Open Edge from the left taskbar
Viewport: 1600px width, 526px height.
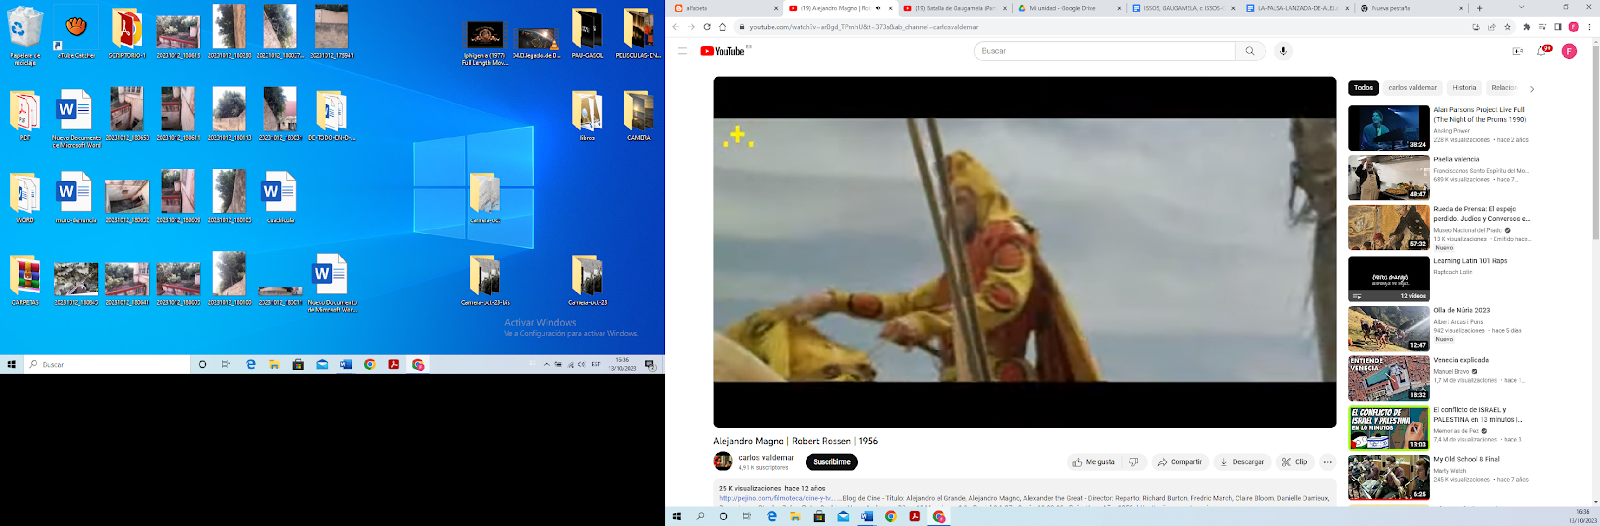[250, 364]
